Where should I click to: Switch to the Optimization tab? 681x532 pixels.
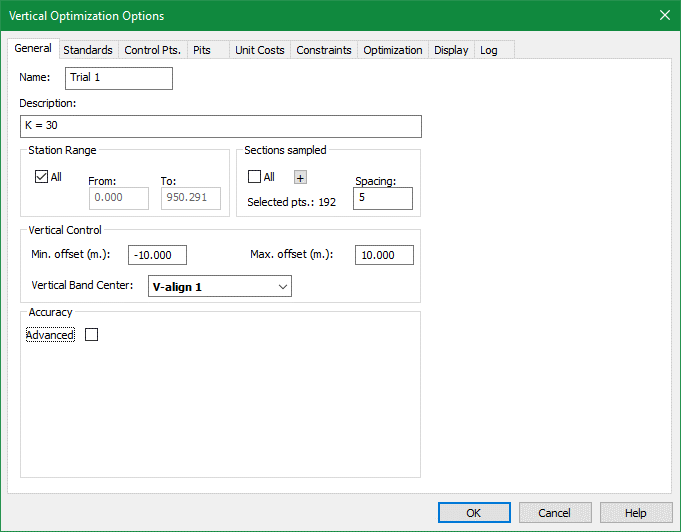tap(392, 50)
